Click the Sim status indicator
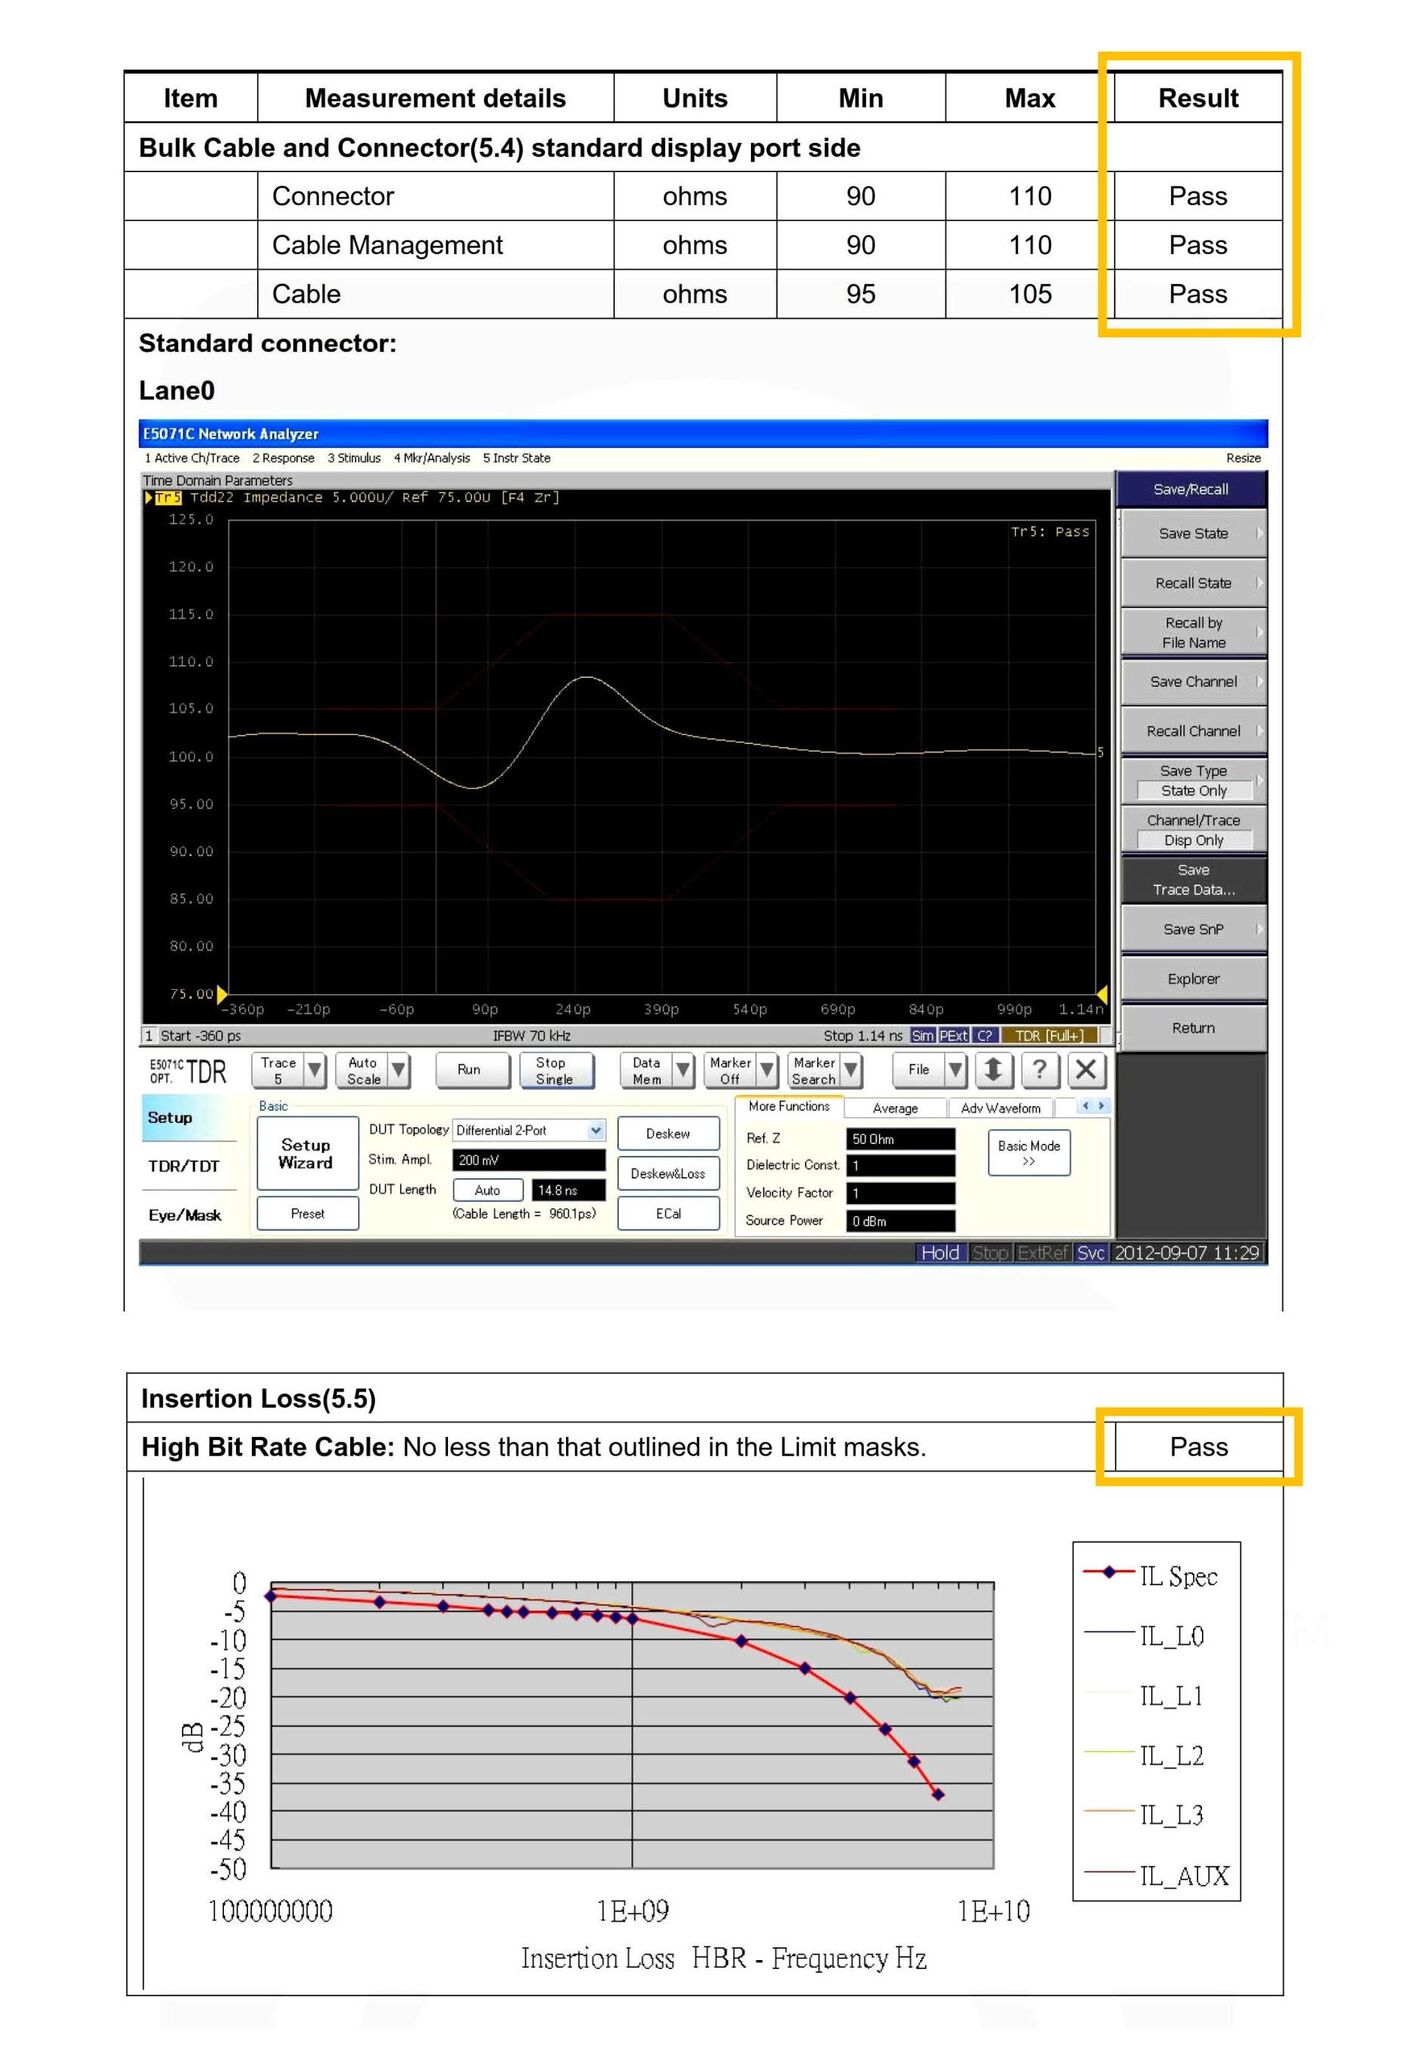Viewport: 1426px width, 2048px height. (x=922, y=1036)
